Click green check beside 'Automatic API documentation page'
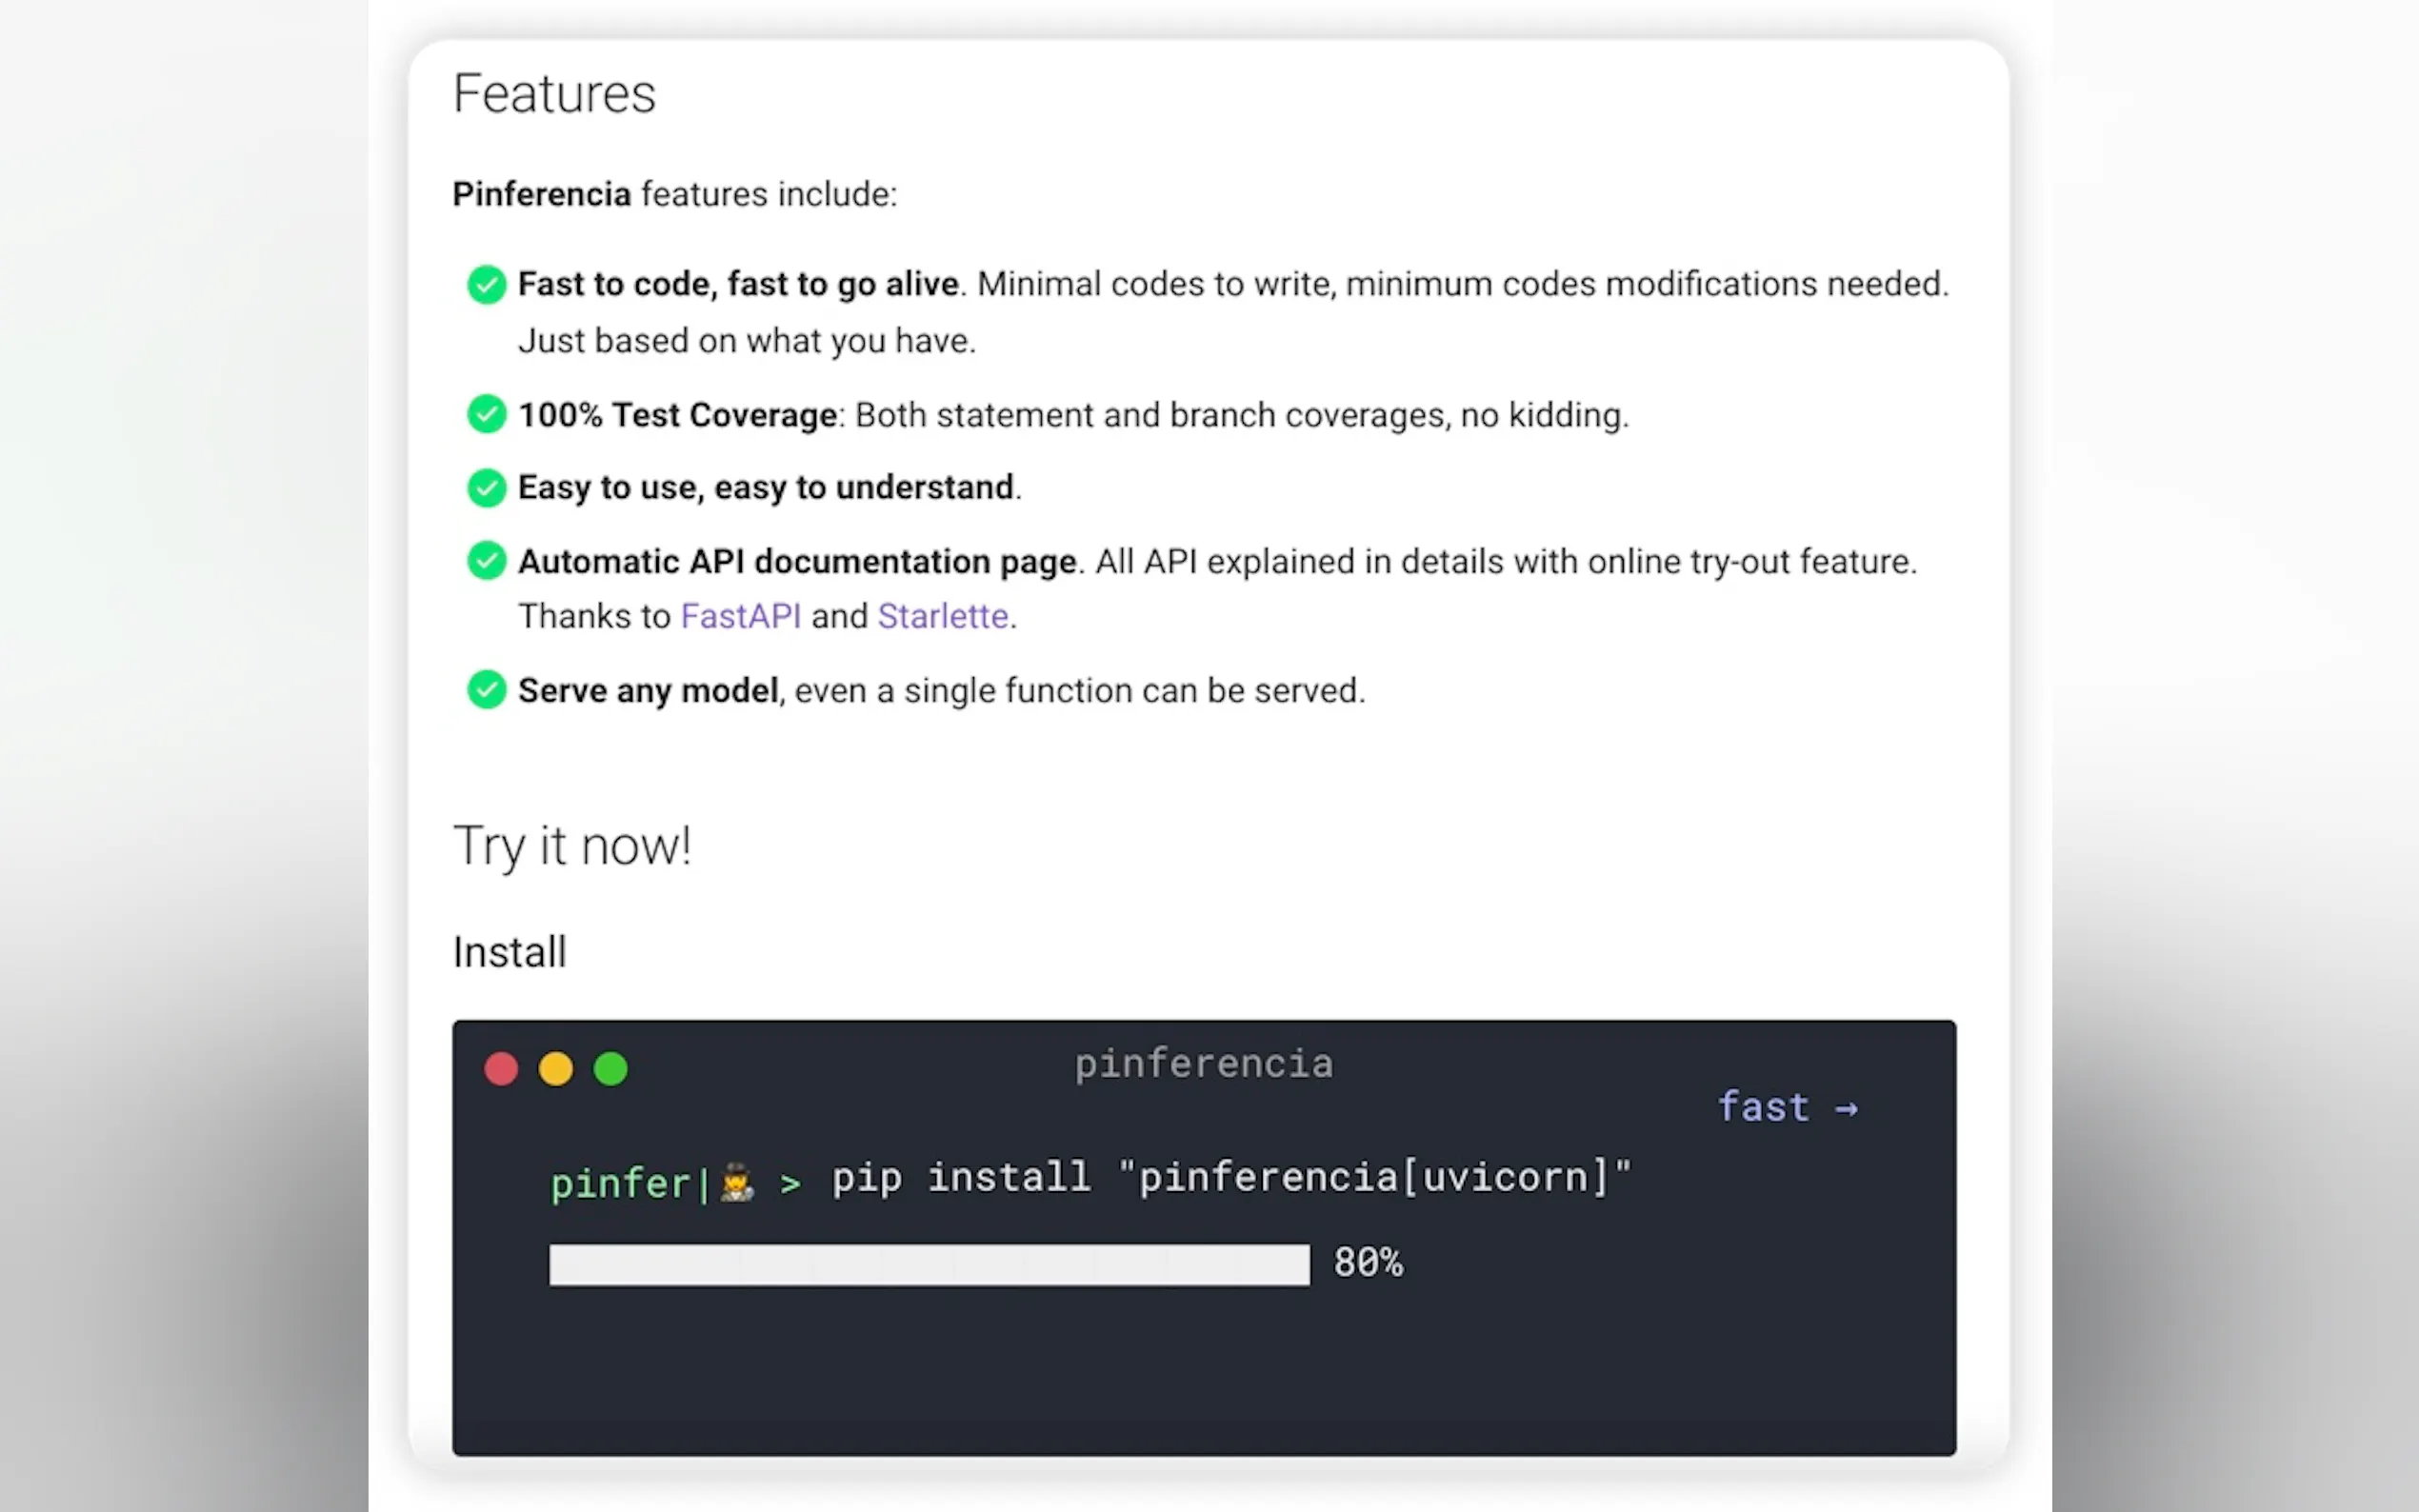This screenshot has height=1512, width=2419. (x=487, y=561)
